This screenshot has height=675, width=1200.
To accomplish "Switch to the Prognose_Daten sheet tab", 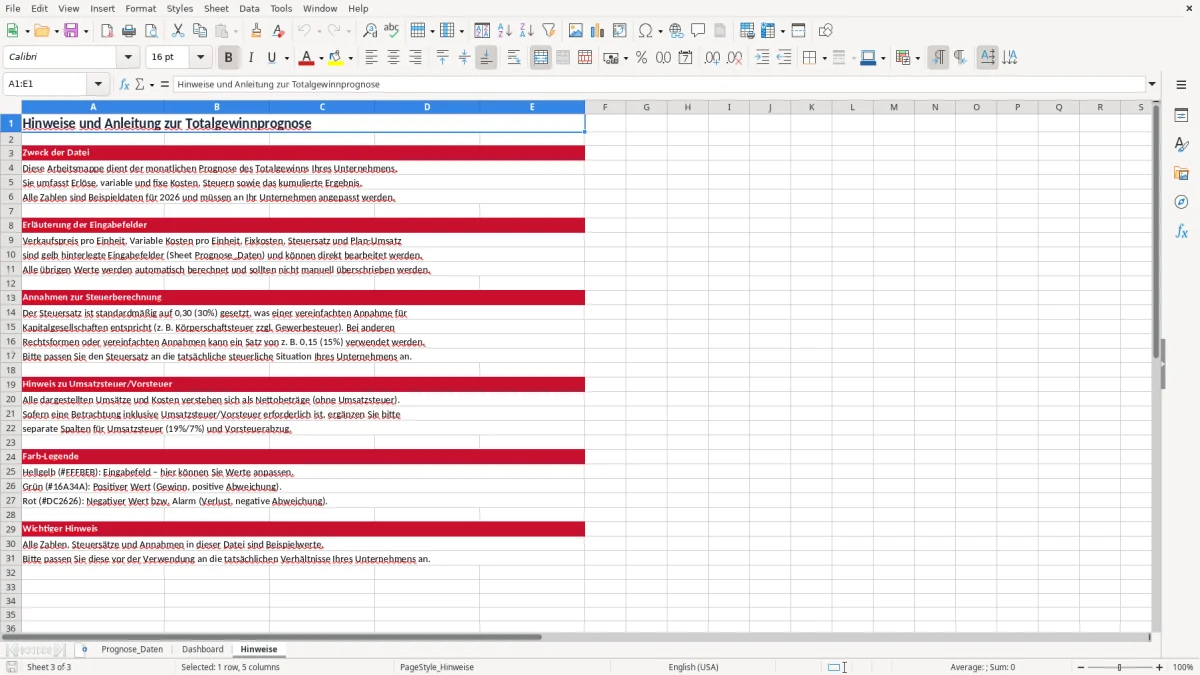I will click(x=132, y=650).
